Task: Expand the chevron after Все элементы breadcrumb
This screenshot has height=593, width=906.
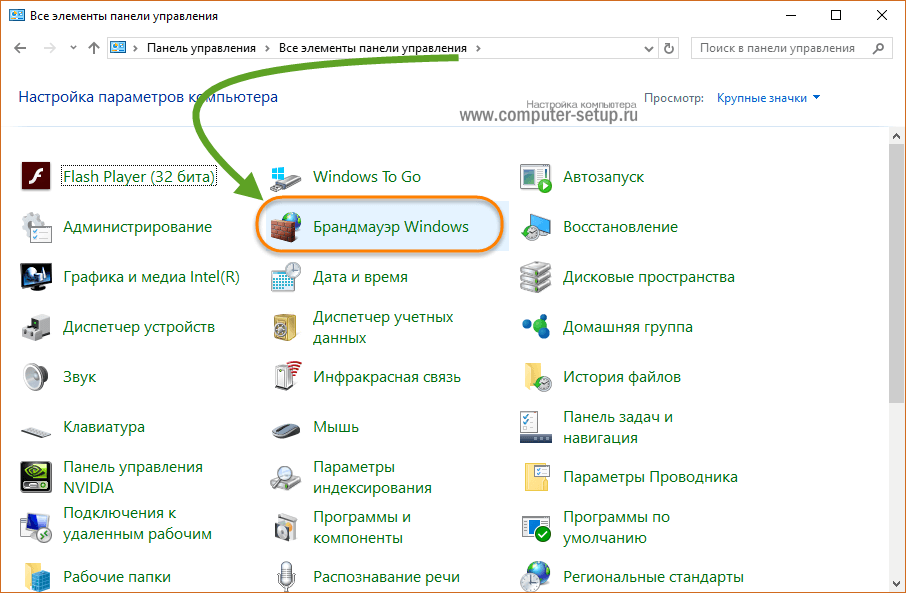Action: [478, 49]
